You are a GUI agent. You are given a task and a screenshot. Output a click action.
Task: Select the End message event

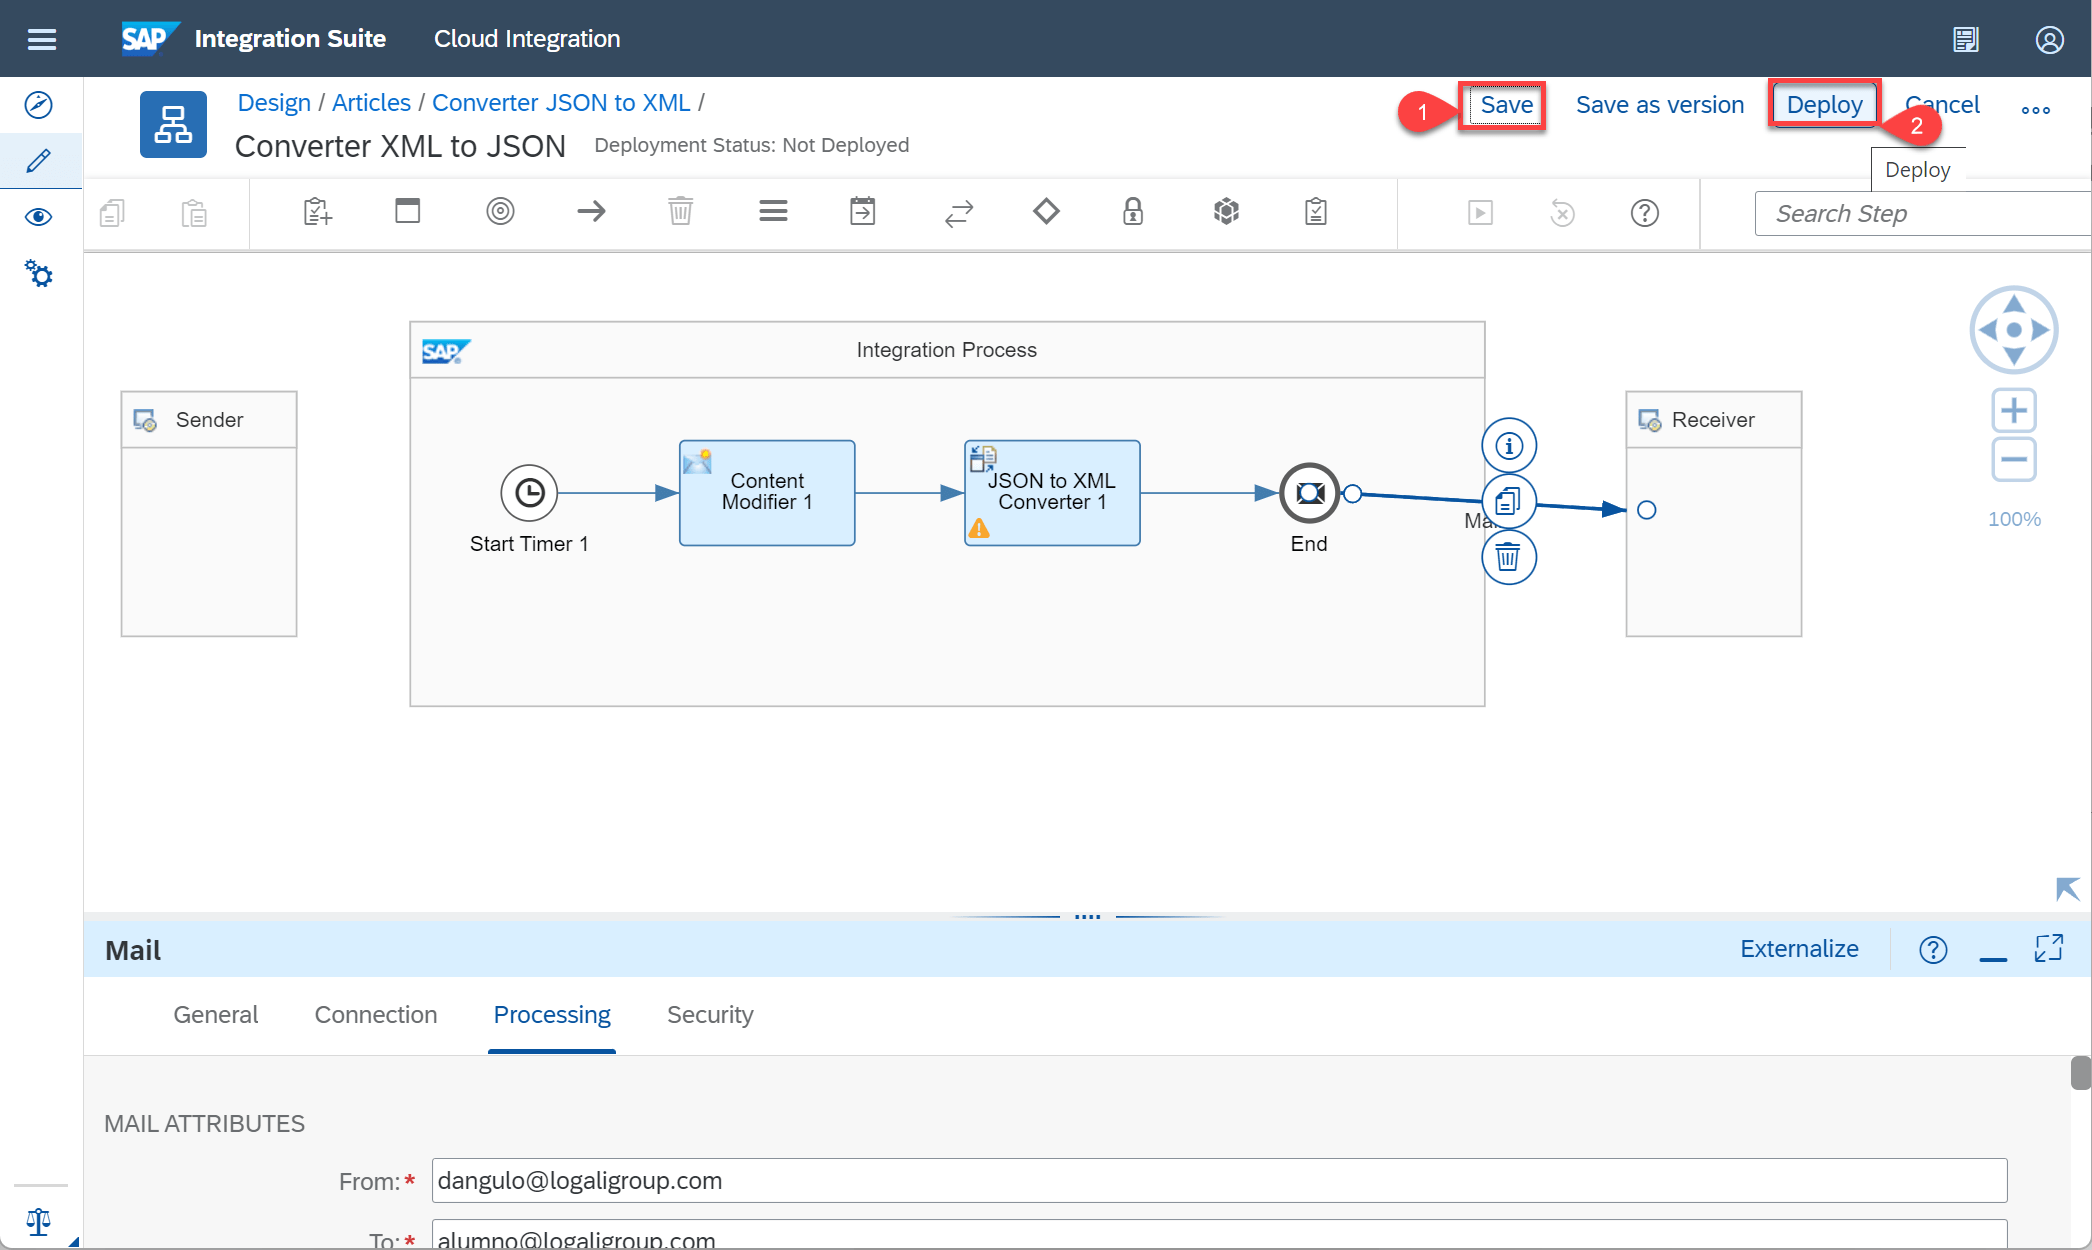pos(1309,493)
